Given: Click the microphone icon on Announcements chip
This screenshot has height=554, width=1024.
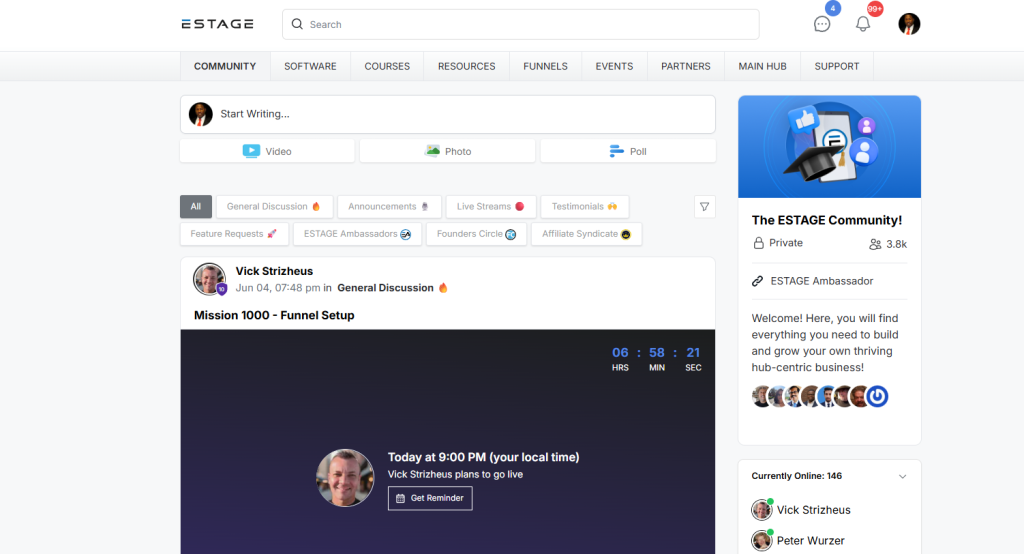Looking at the screenshot, I should coord(424,206).
